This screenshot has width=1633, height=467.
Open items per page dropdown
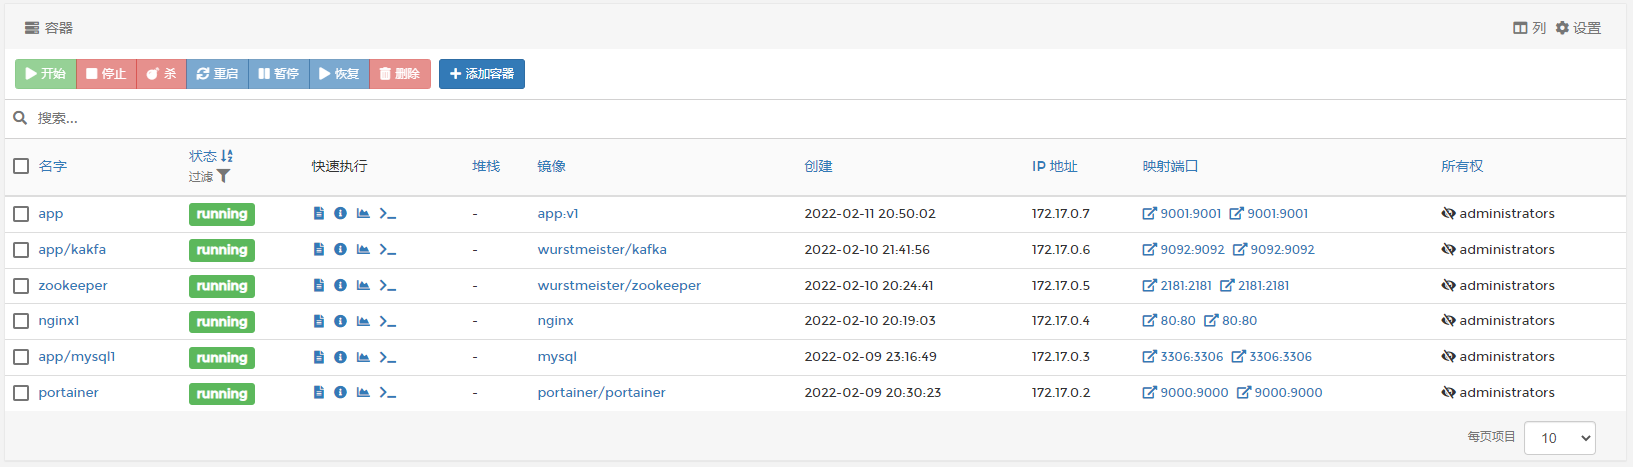click(x=1559, y=438)
